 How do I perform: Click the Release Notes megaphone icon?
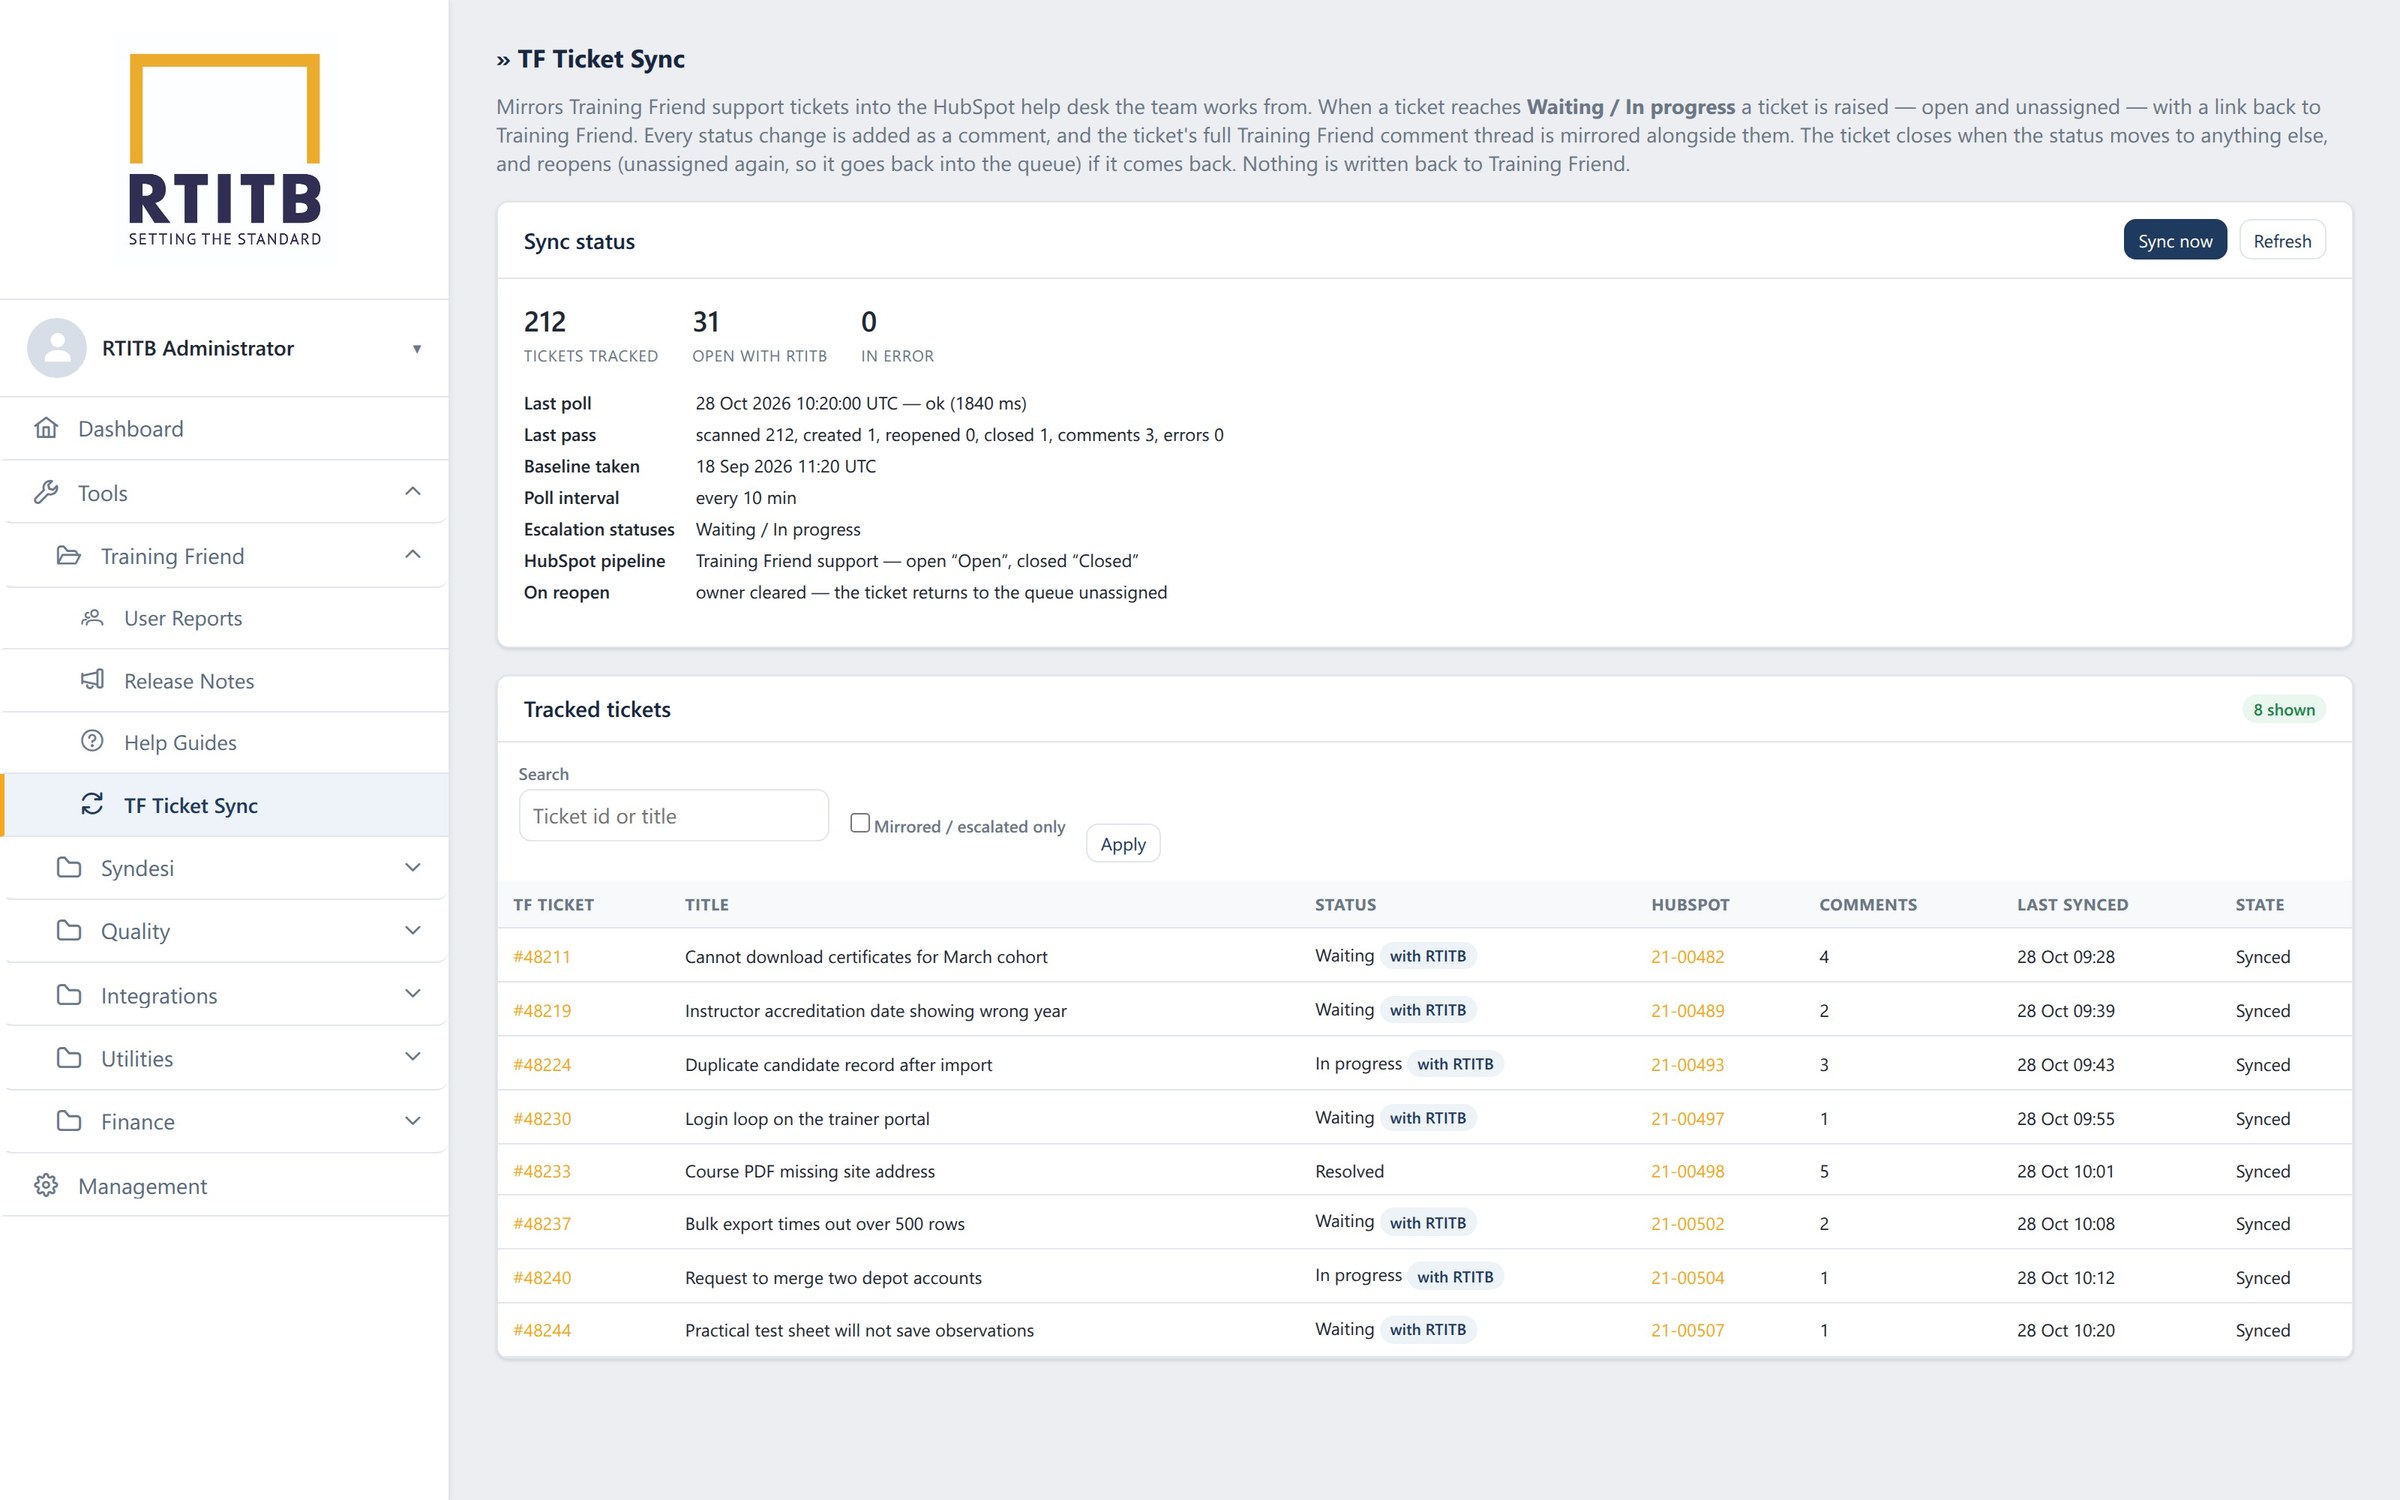coord(92,680)
